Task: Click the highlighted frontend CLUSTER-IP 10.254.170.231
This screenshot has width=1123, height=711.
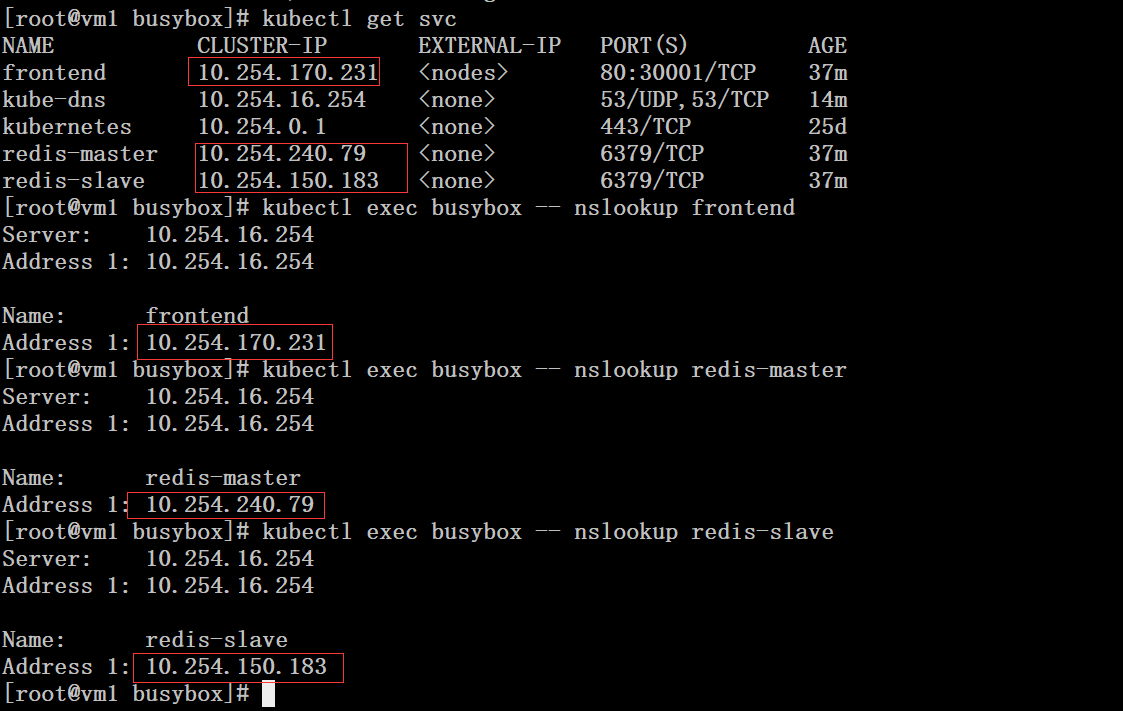Action: (x=284, y=71)
